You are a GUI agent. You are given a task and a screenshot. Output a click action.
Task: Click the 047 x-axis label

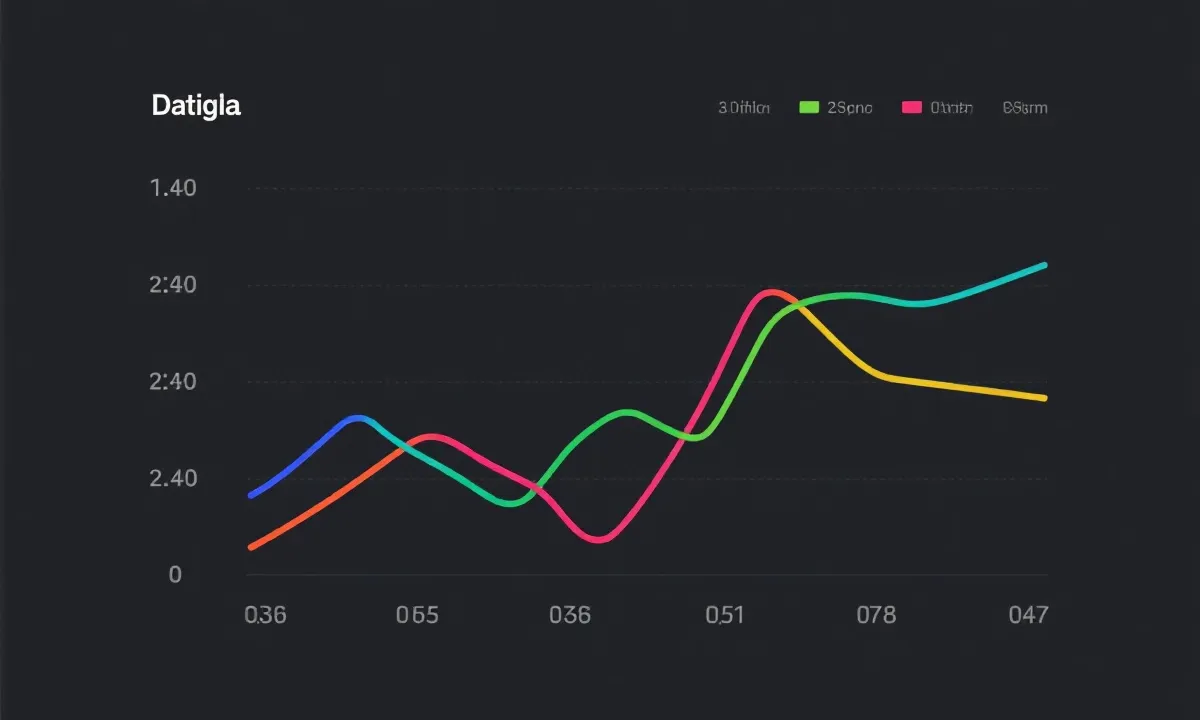pos(1028,615)
